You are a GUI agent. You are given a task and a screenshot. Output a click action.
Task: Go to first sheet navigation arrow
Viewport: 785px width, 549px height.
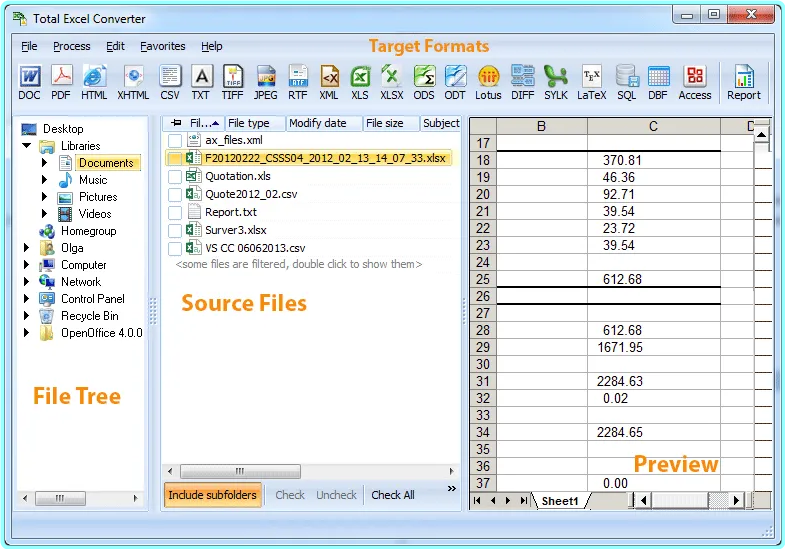tap(477, 500)
